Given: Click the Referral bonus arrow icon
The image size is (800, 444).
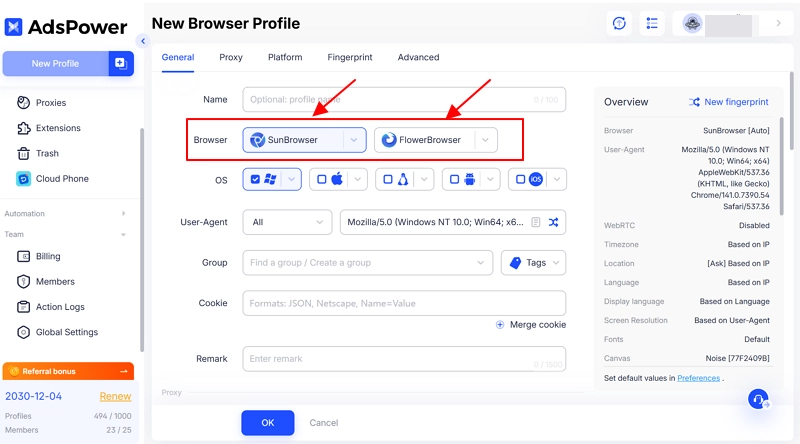Looking at the screenshot, I should [124, 371].
